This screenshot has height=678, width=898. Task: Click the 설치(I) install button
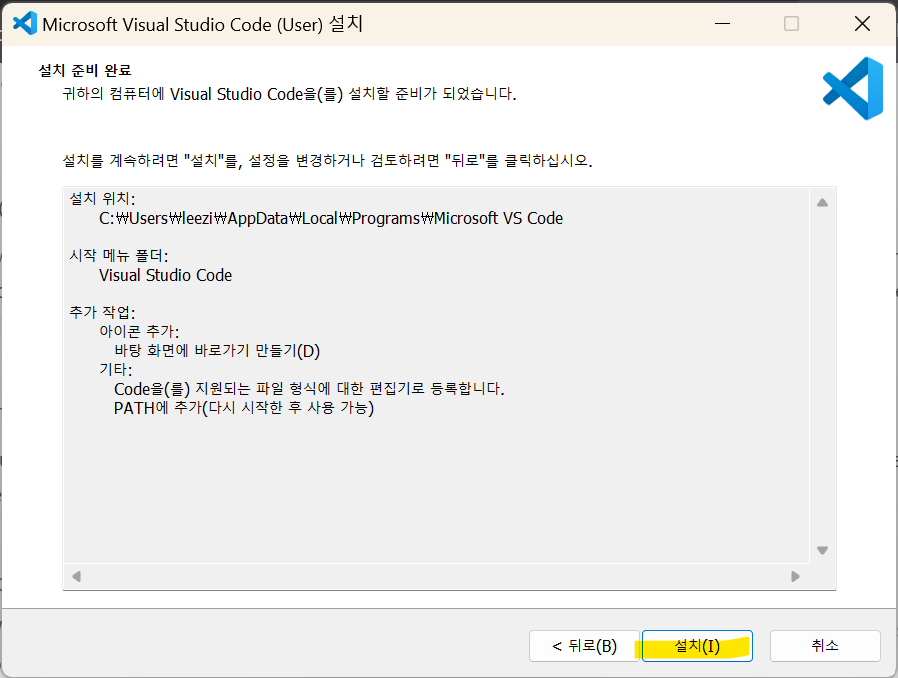[697, 646]
